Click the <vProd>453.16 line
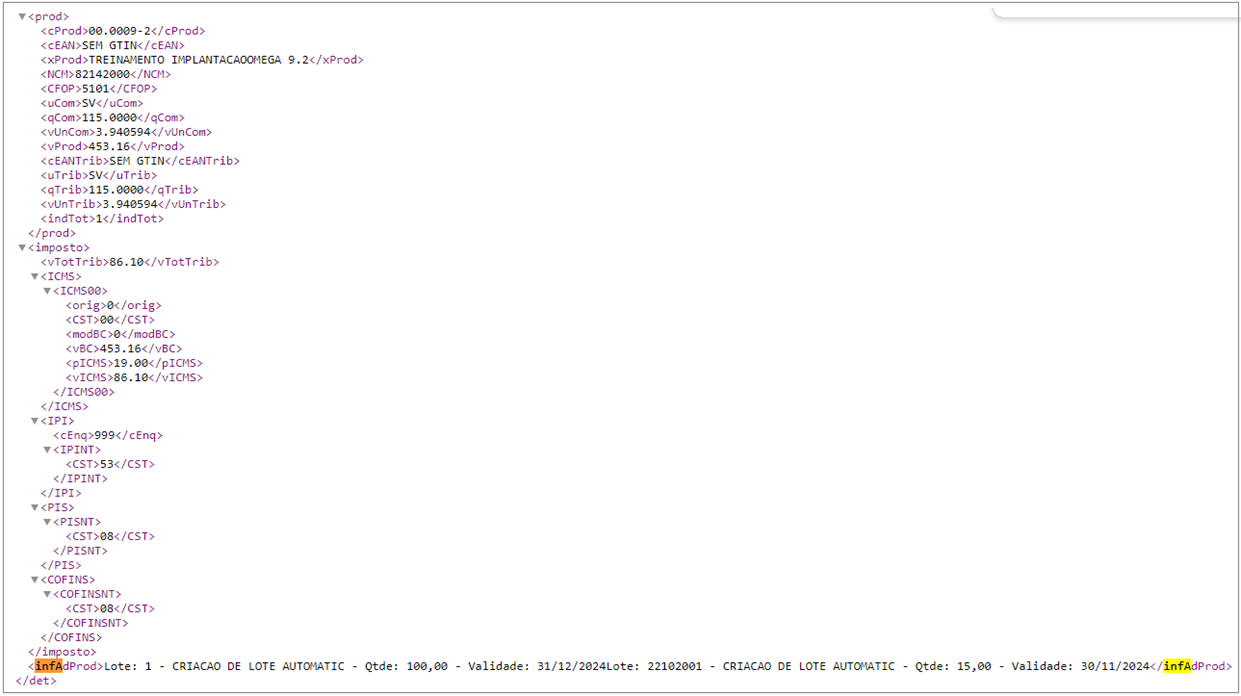This screenshot has width=1241, height=696. [112, 147]
